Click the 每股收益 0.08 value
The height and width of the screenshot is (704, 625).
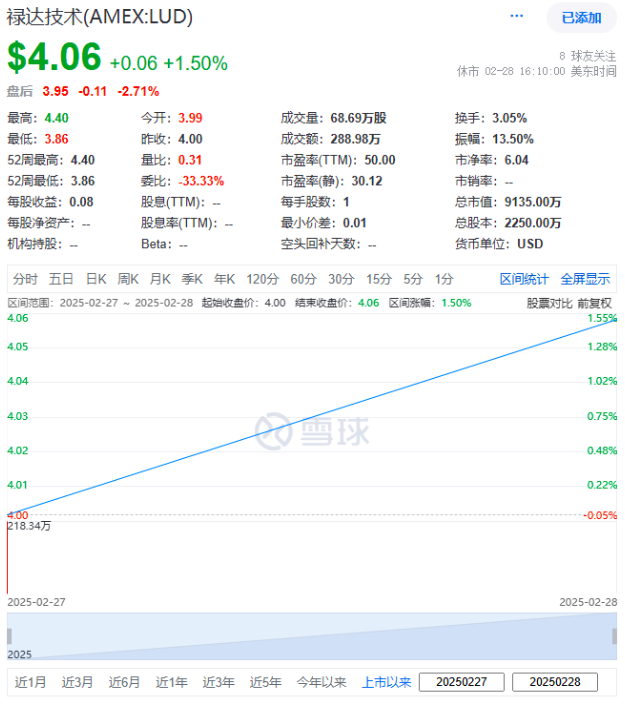[x=81, y=202]
